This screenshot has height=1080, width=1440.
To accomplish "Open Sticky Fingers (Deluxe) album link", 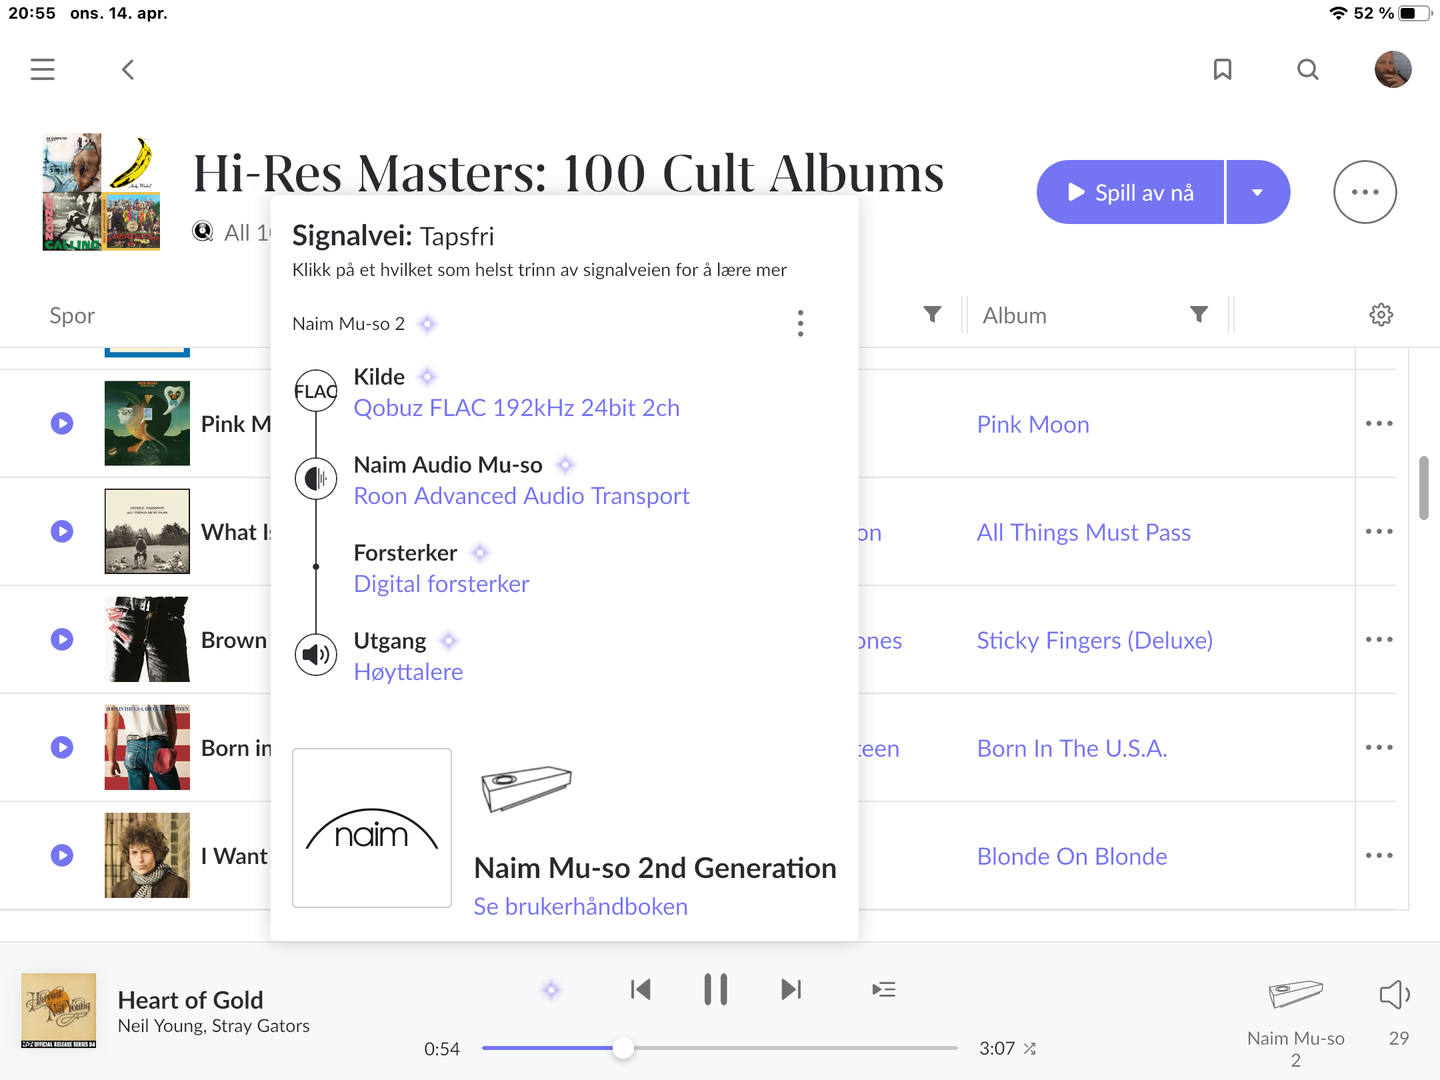I will (x=1095, y=641).
